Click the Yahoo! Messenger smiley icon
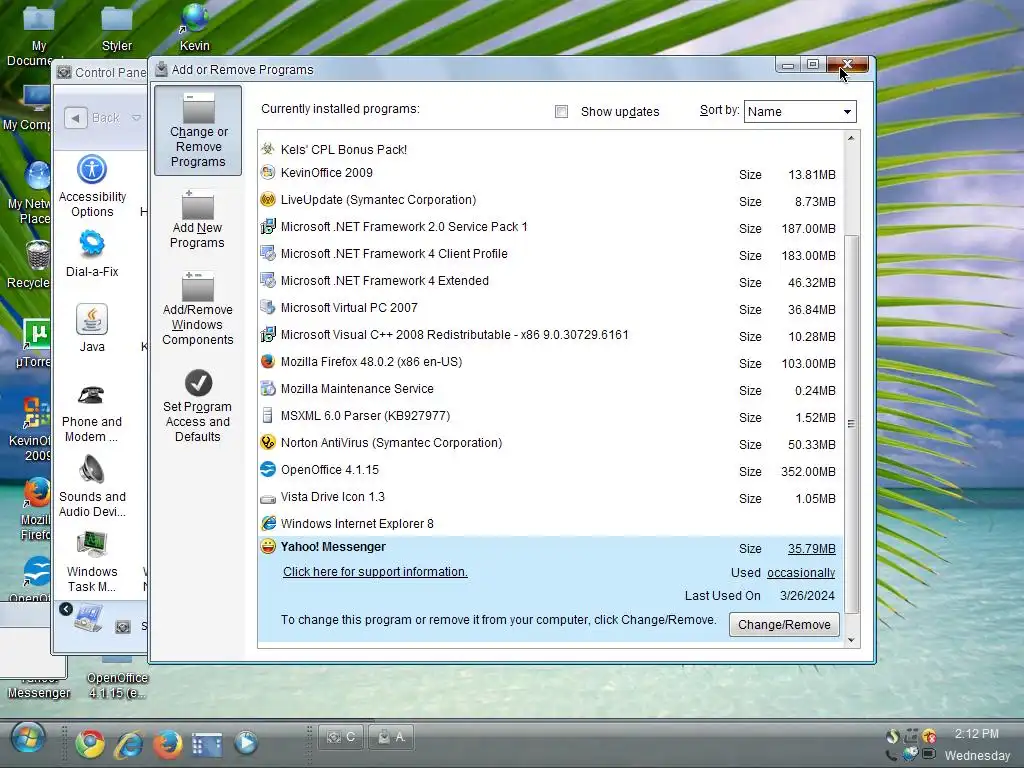Image resolution: width=1024 pixels, height=768 pixels. 268,547
